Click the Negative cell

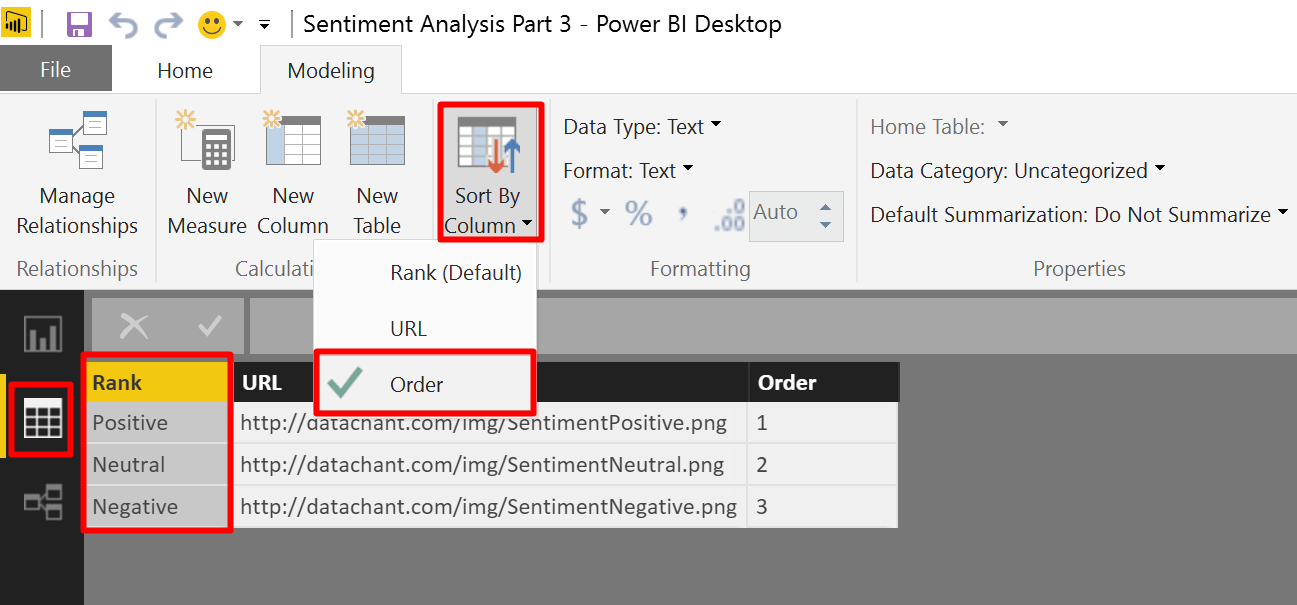point(158,507)
